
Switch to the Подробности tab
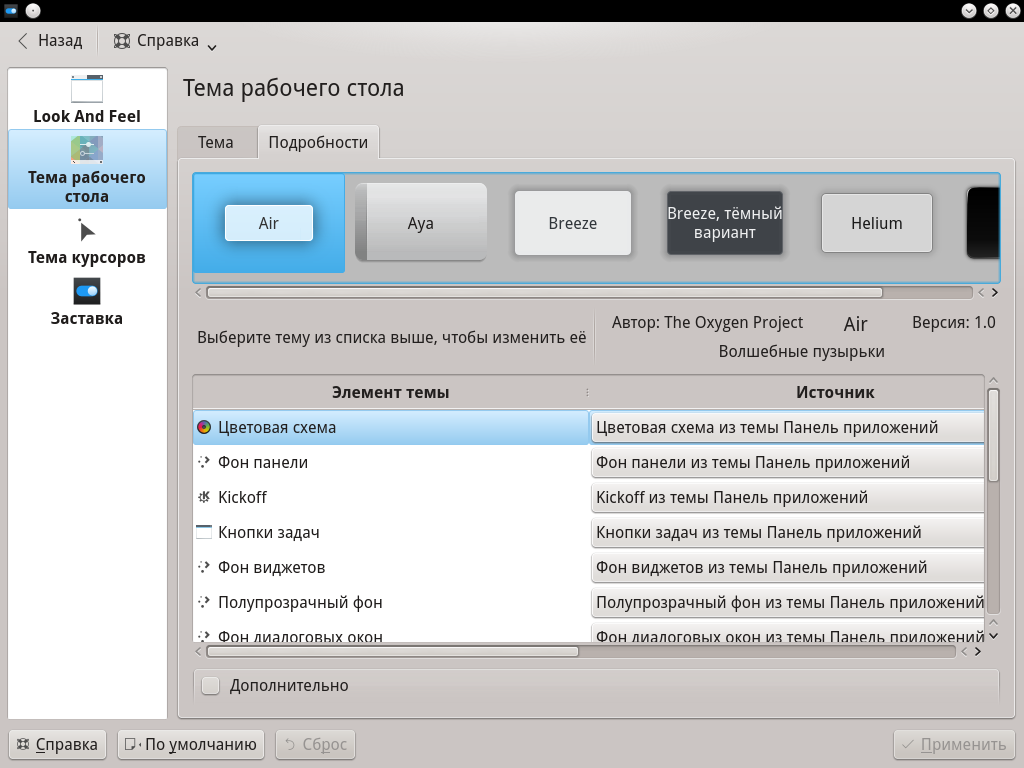pyautogui.click(x=318, y=142)
